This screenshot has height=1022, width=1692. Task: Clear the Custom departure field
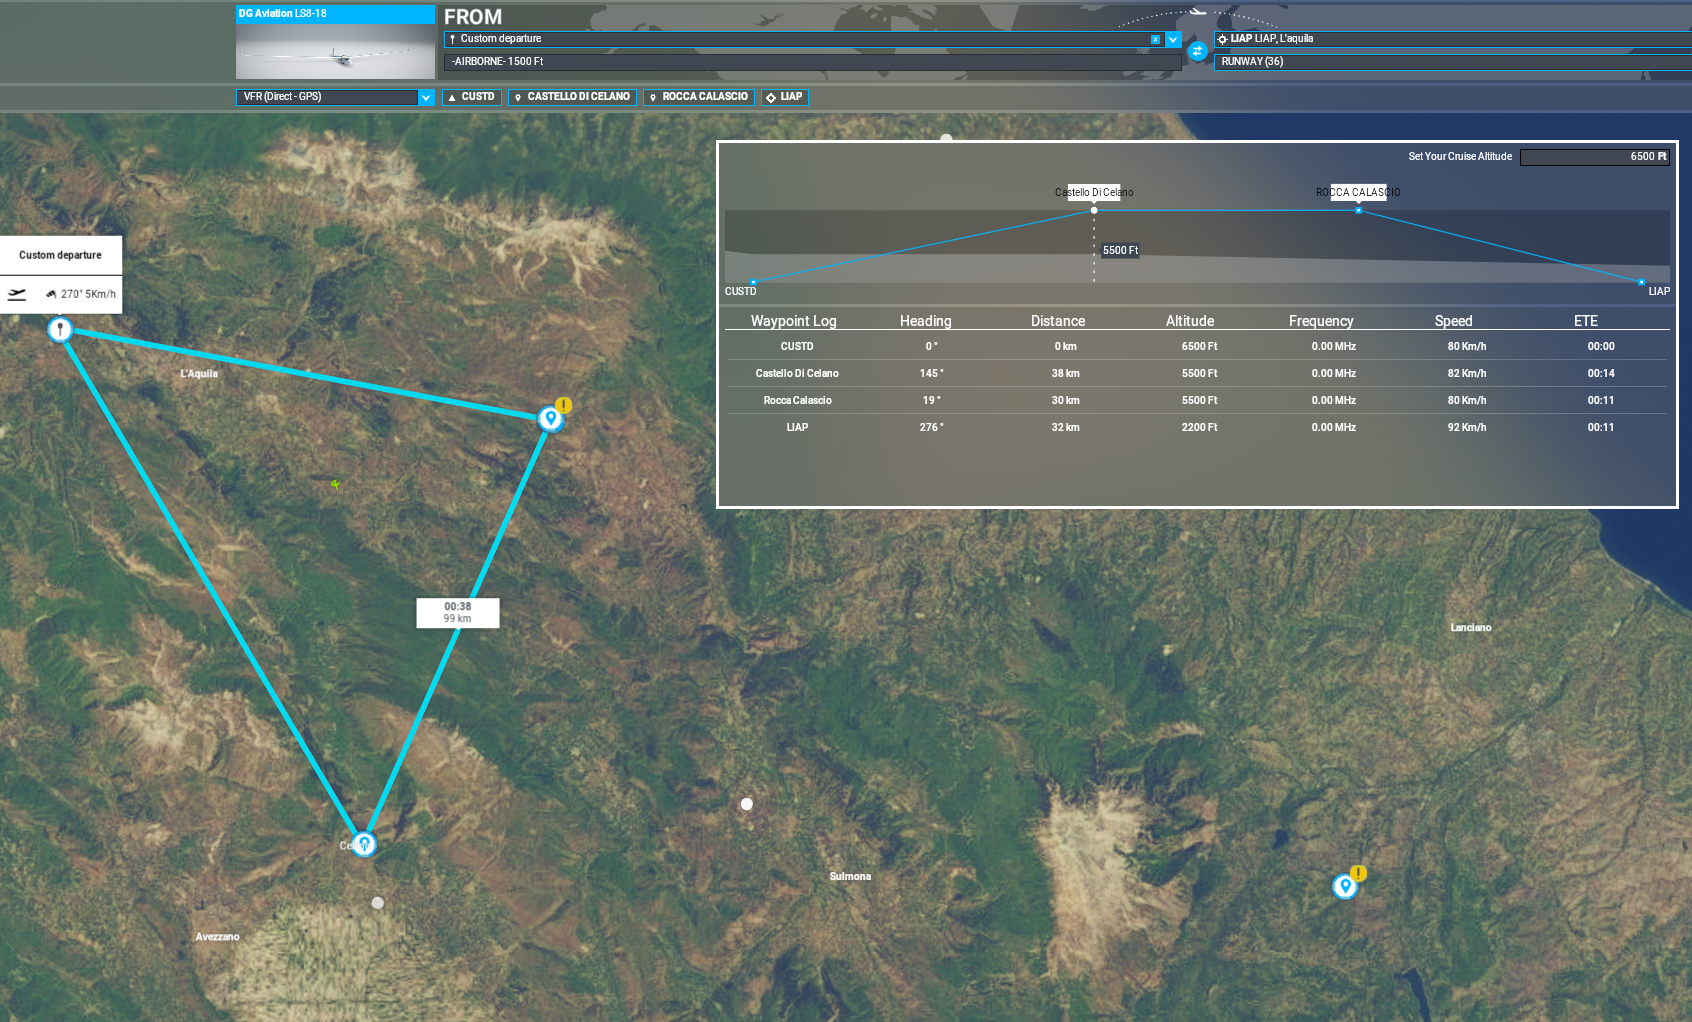click(x=1155, y=39)
